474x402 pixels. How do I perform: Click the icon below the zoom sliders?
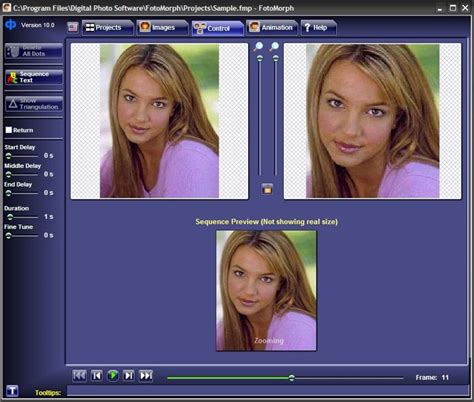click(x=267, y=189)
